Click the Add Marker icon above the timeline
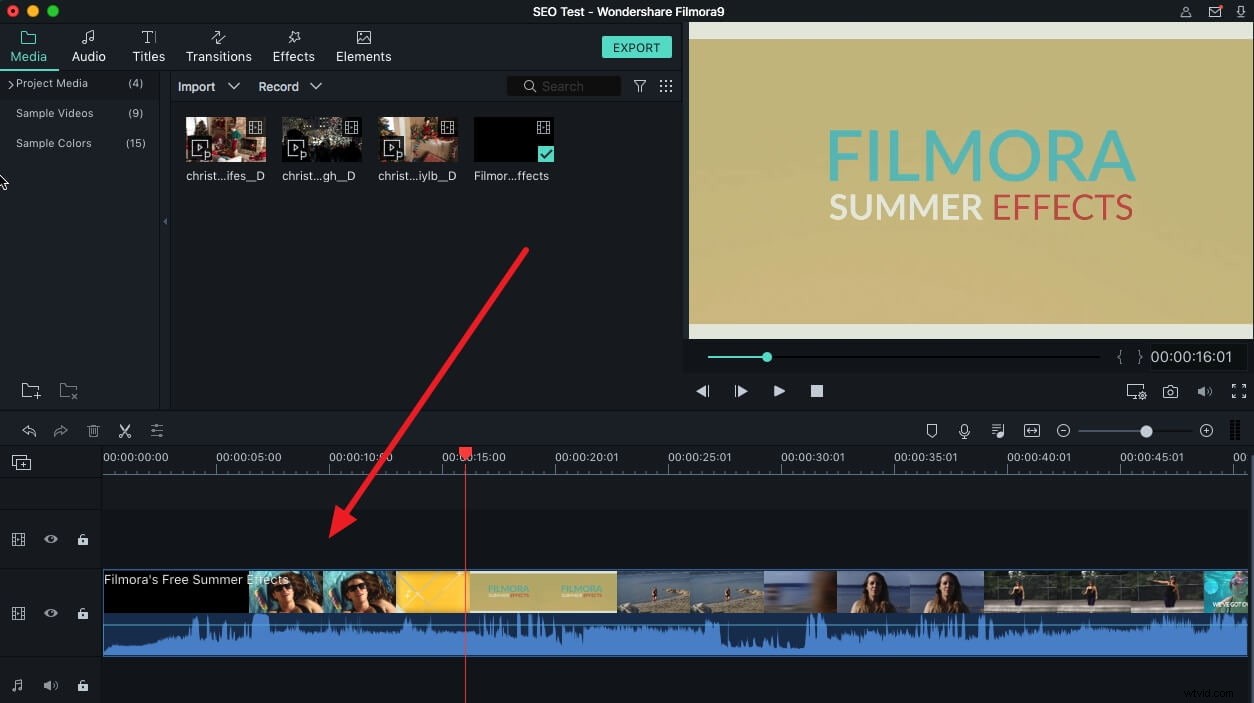Image resolution: width=1254 pixels, height=703 pixels. click(931, 430)
